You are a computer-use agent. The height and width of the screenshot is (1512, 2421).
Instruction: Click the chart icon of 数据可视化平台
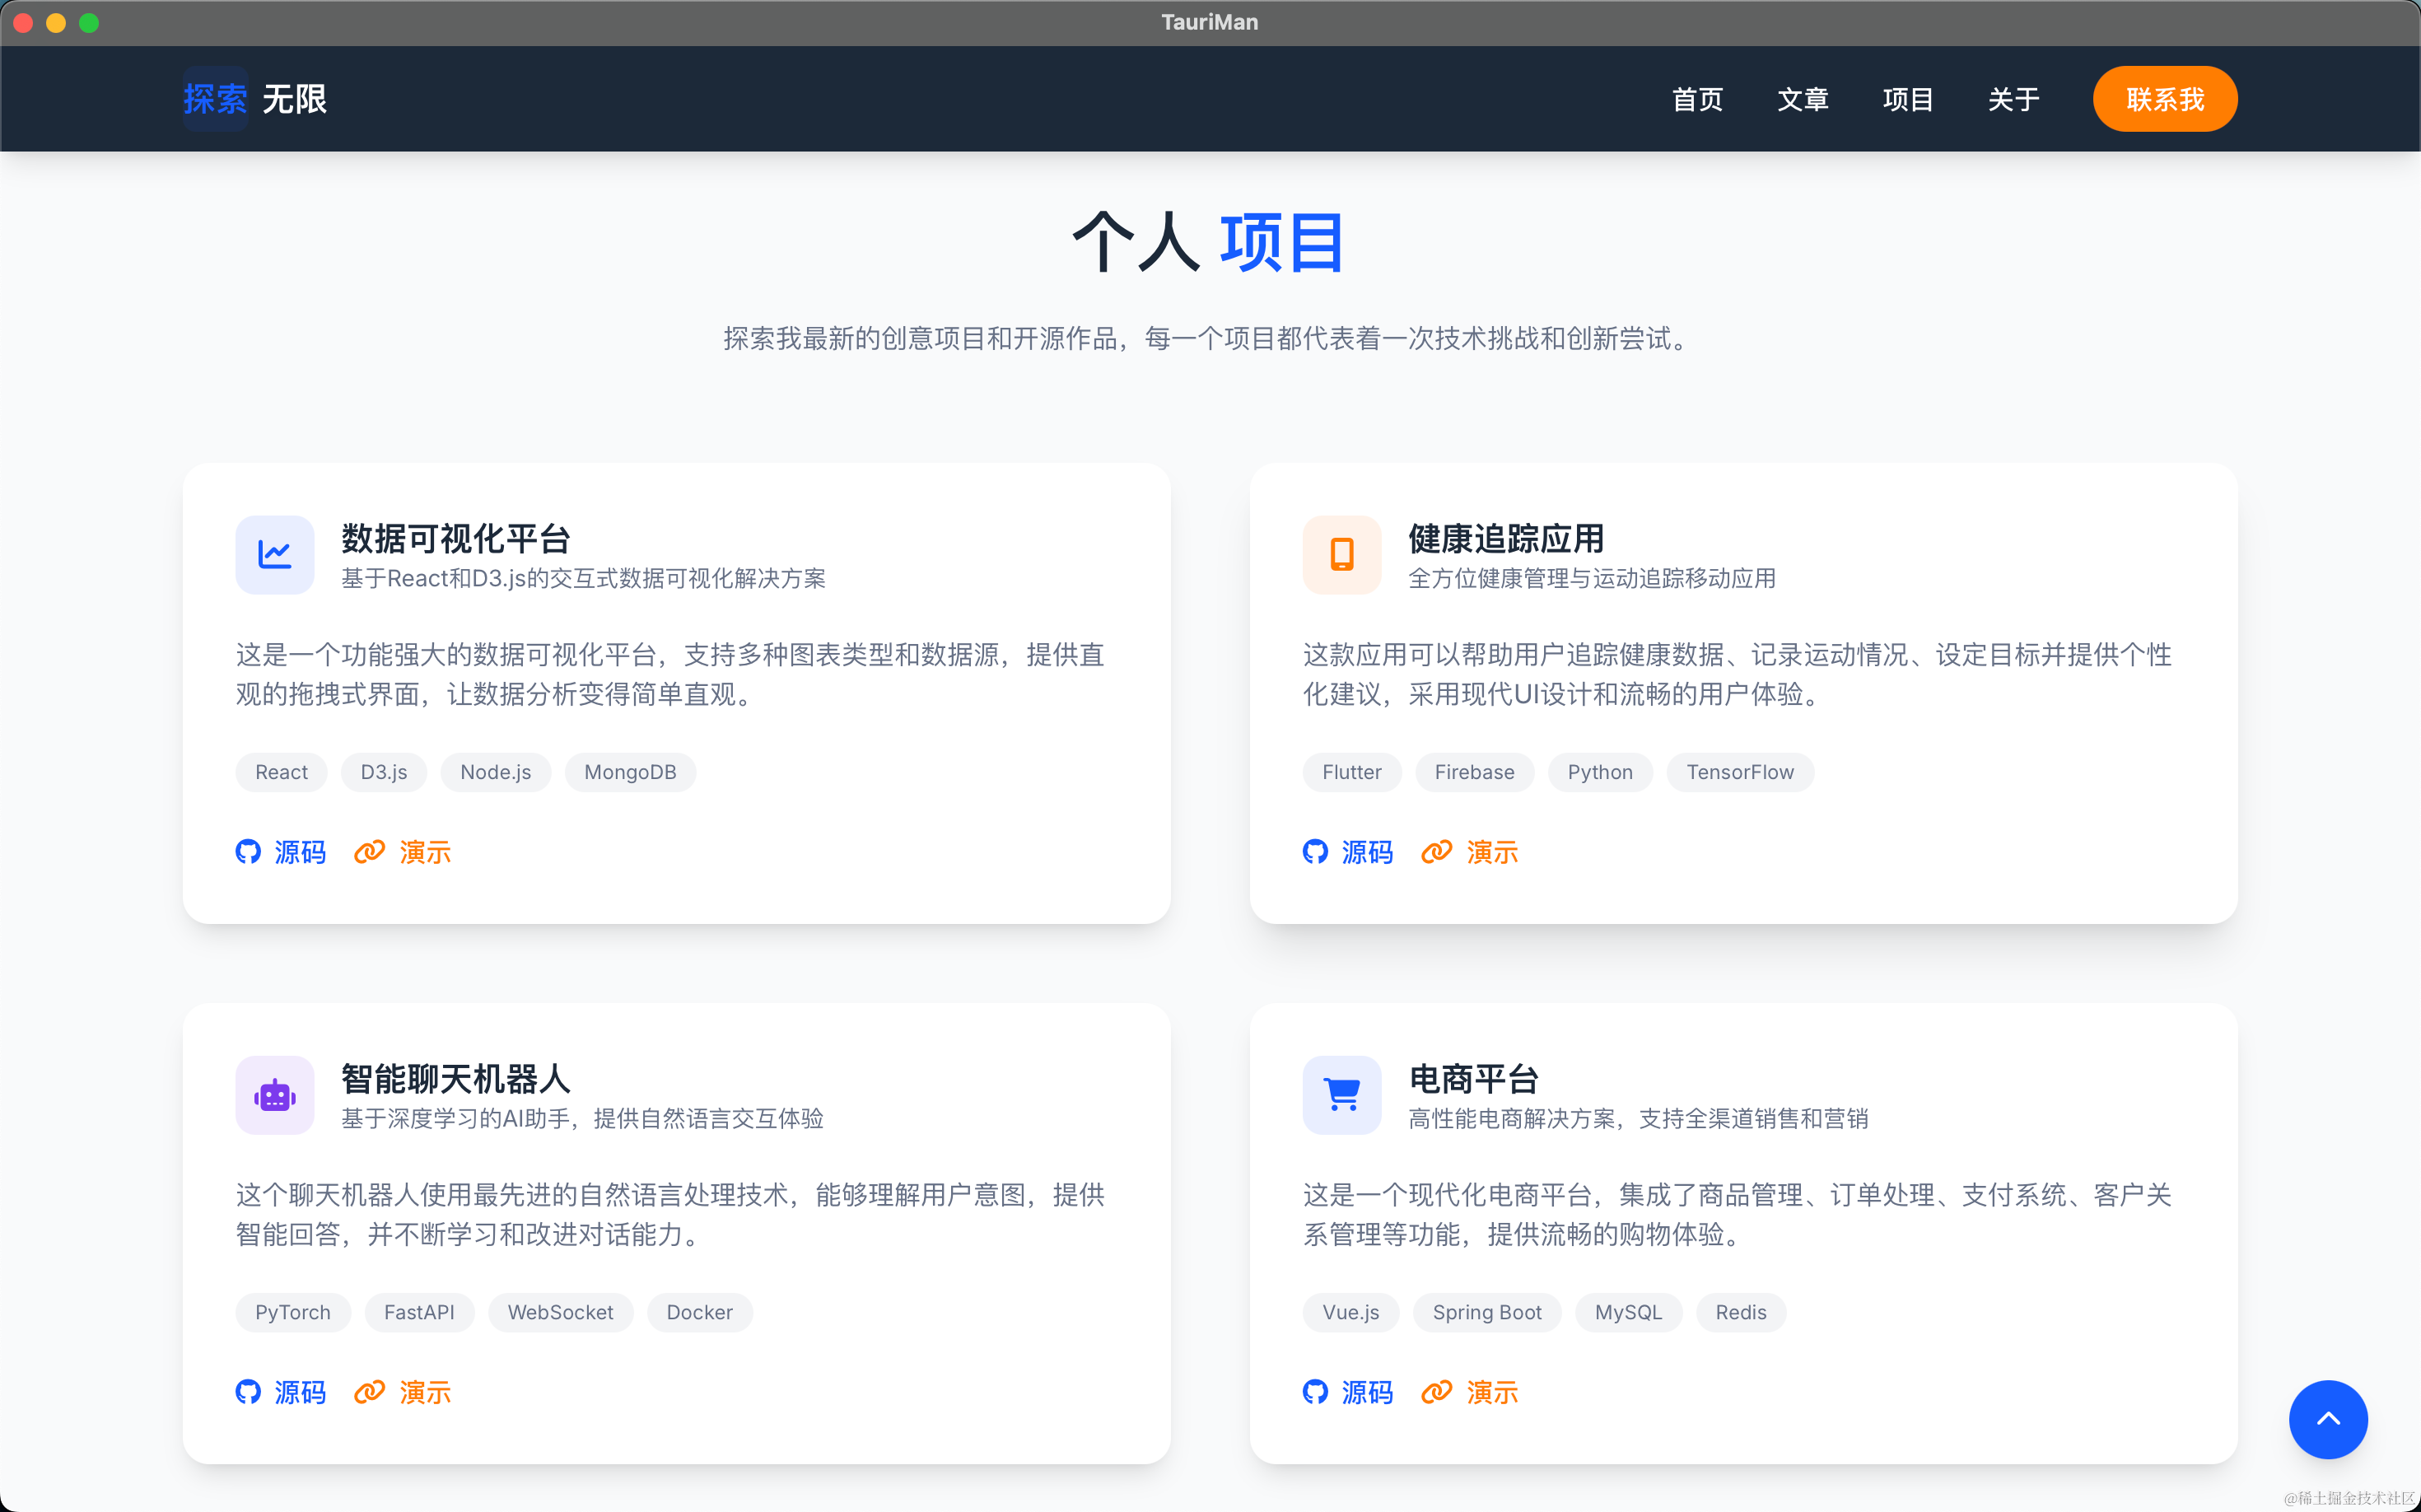pyautogui.click(x=274, y=554)
